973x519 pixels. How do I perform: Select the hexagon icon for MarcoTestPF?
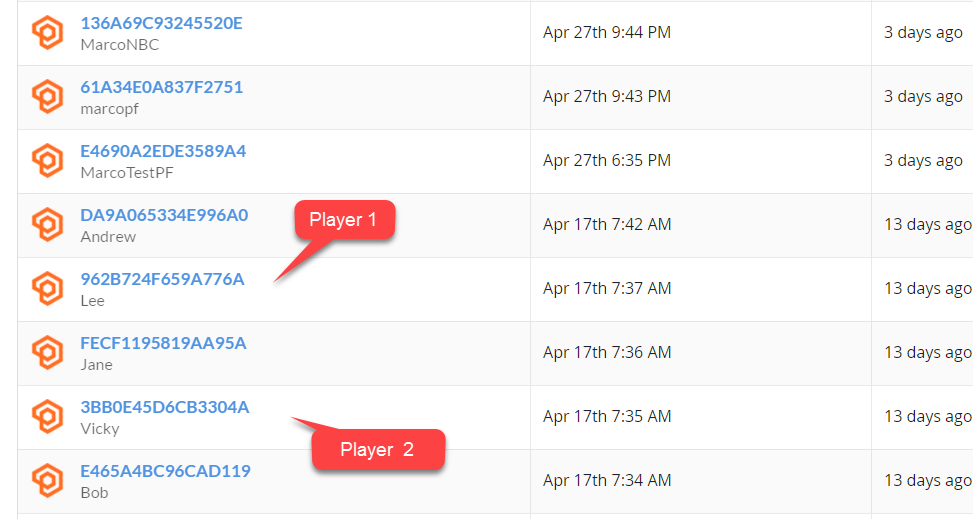48,161
